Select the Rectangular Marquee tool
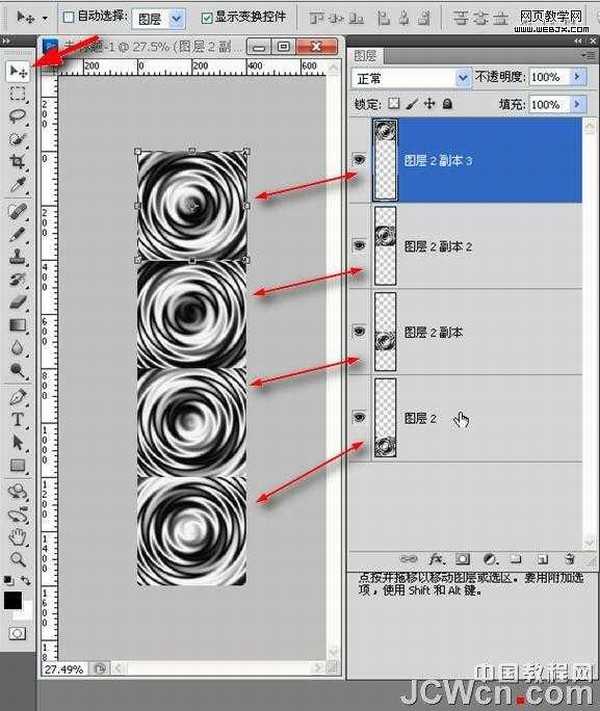Screen dimensions: 600x711 [x=18, y=93]
